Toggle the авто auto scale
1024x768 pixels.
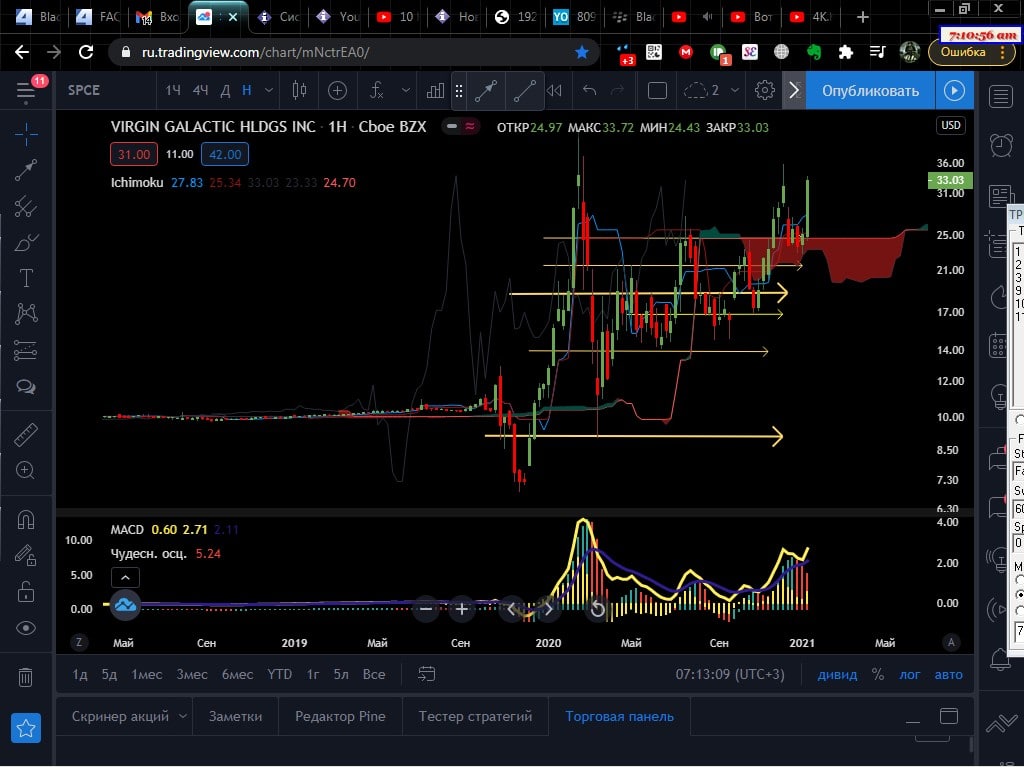pyautogui.click(x=948, y=675)
